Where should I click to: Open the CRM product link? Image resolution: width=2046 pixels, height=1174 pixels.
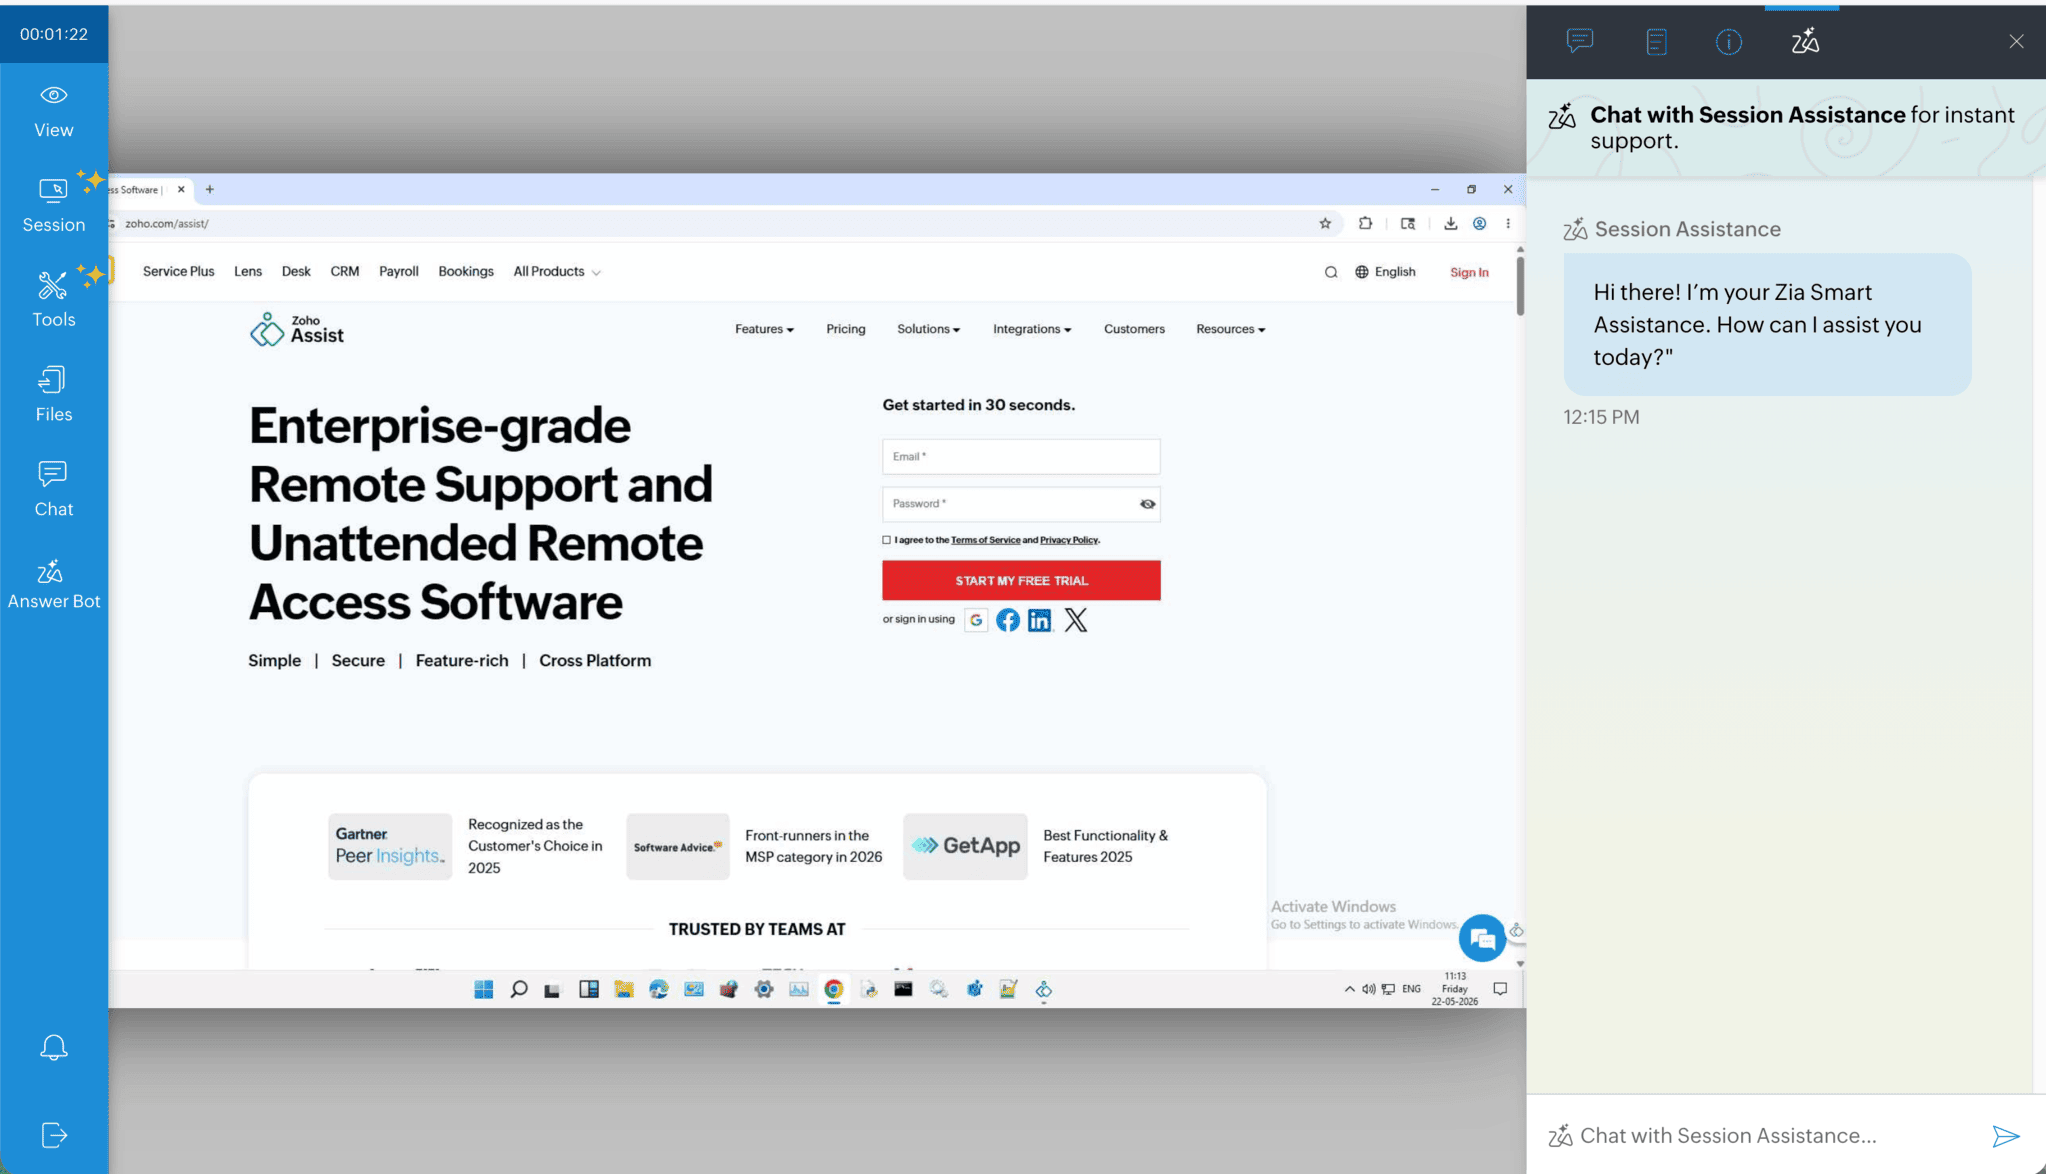[345, 272]
